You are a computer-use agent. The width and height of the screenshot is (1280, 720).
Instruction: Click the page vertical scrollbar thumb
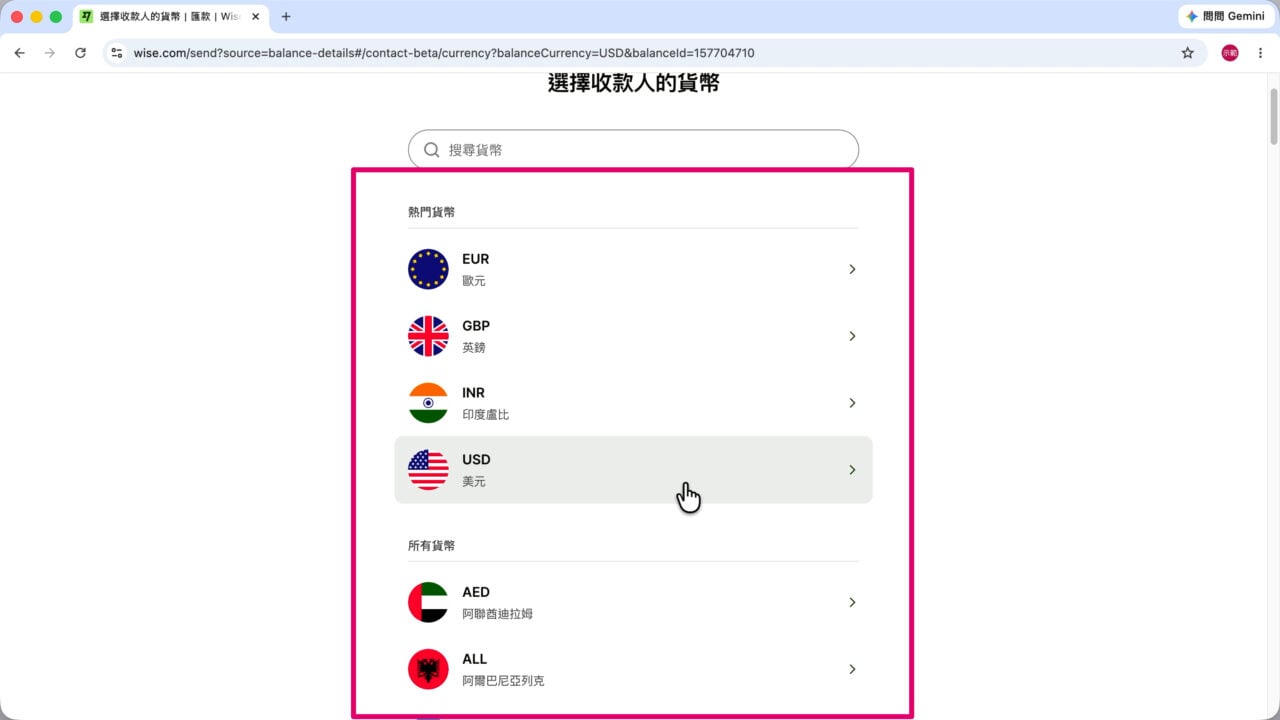tap(1274, 117)
